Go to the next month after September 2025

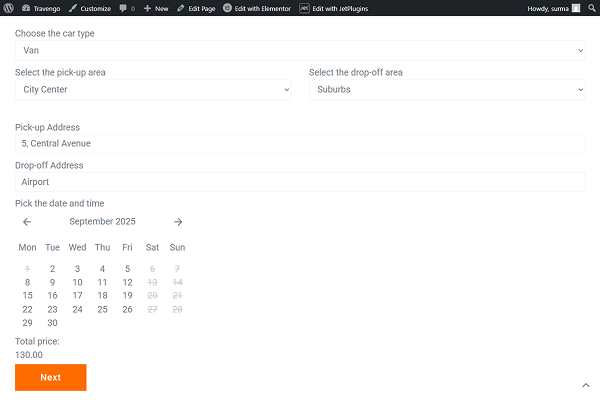178,222
